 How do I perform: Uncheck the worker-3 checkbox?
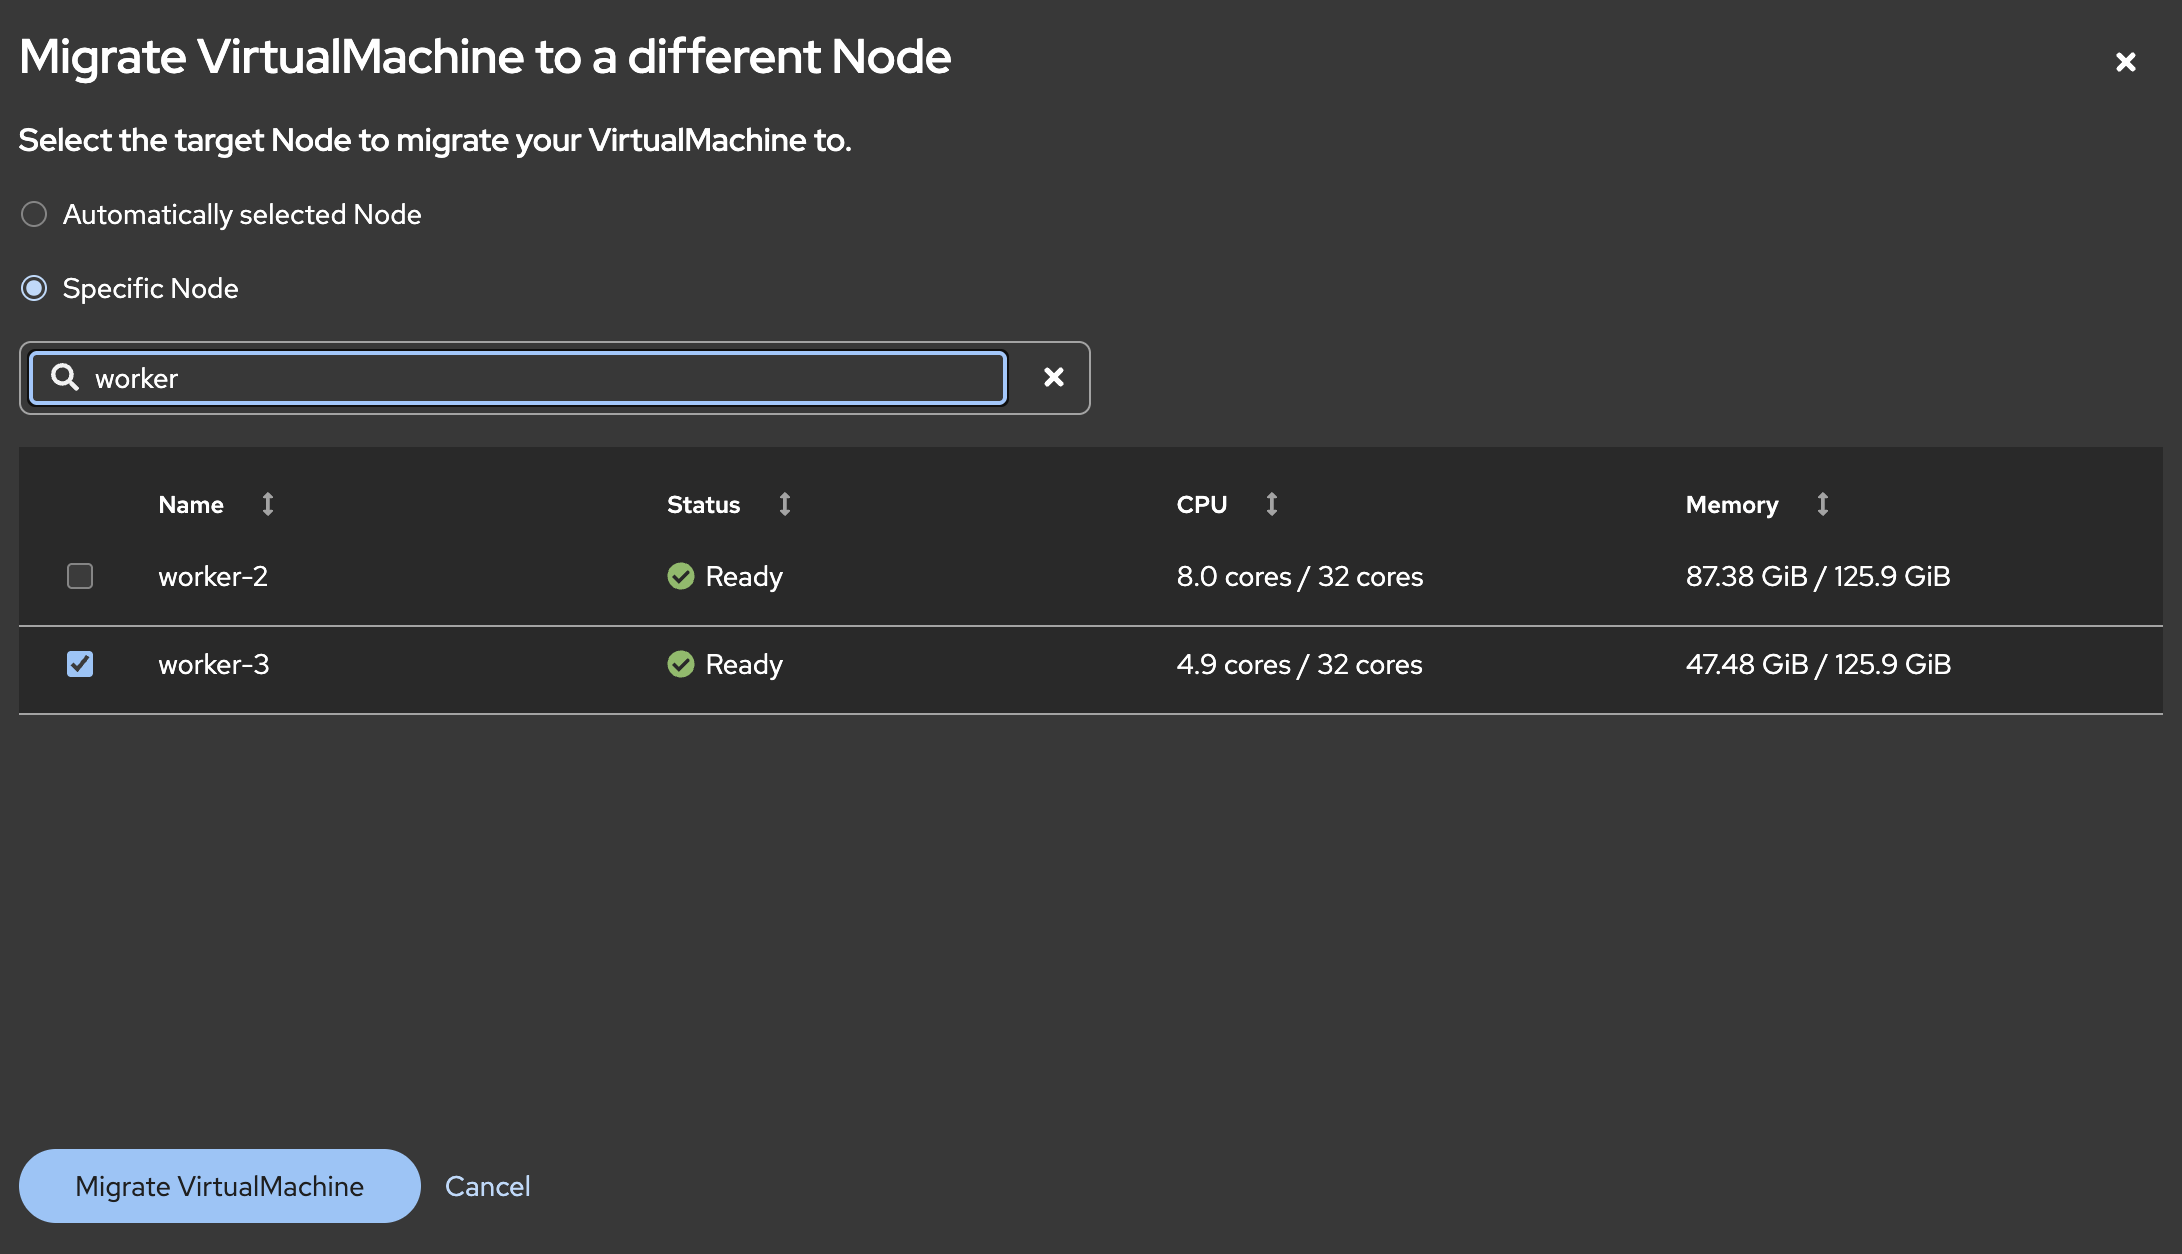80,664
